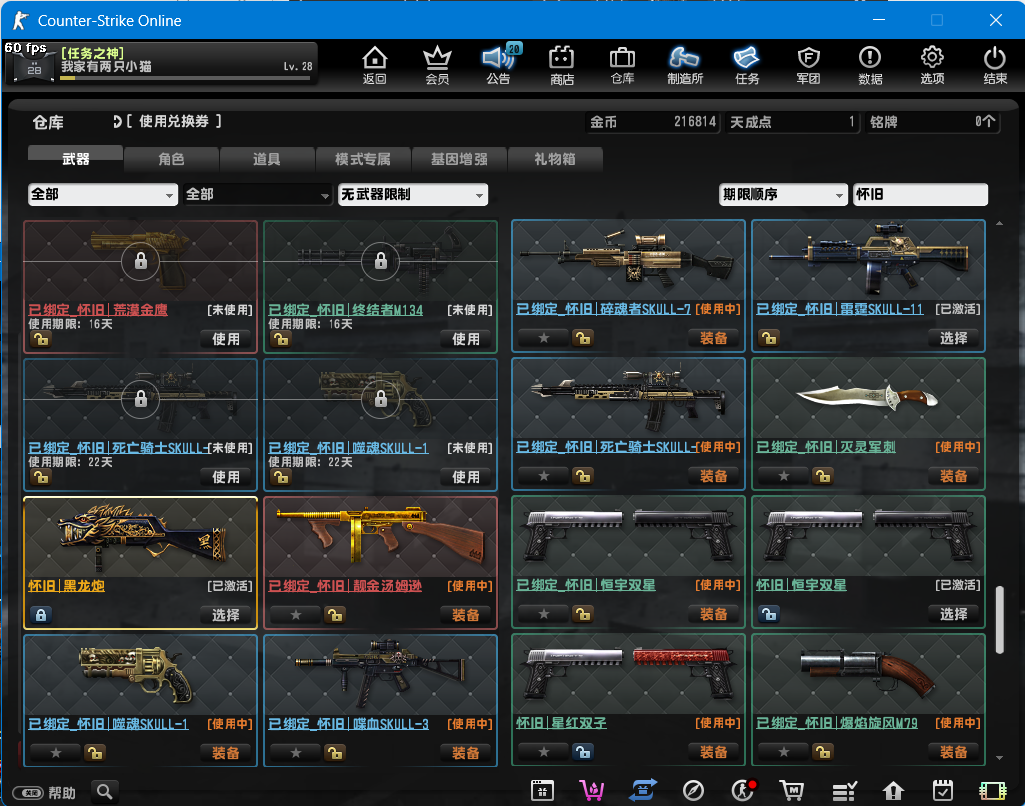The image size is (1025, 806).
Task: Open the 会员 crown membership icon
Action: (437, 65)
